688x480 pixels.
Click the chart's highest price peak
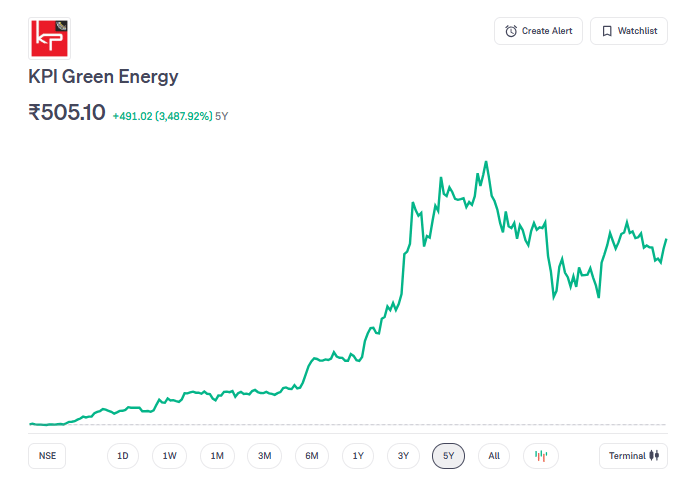click(x=486, y=161)
